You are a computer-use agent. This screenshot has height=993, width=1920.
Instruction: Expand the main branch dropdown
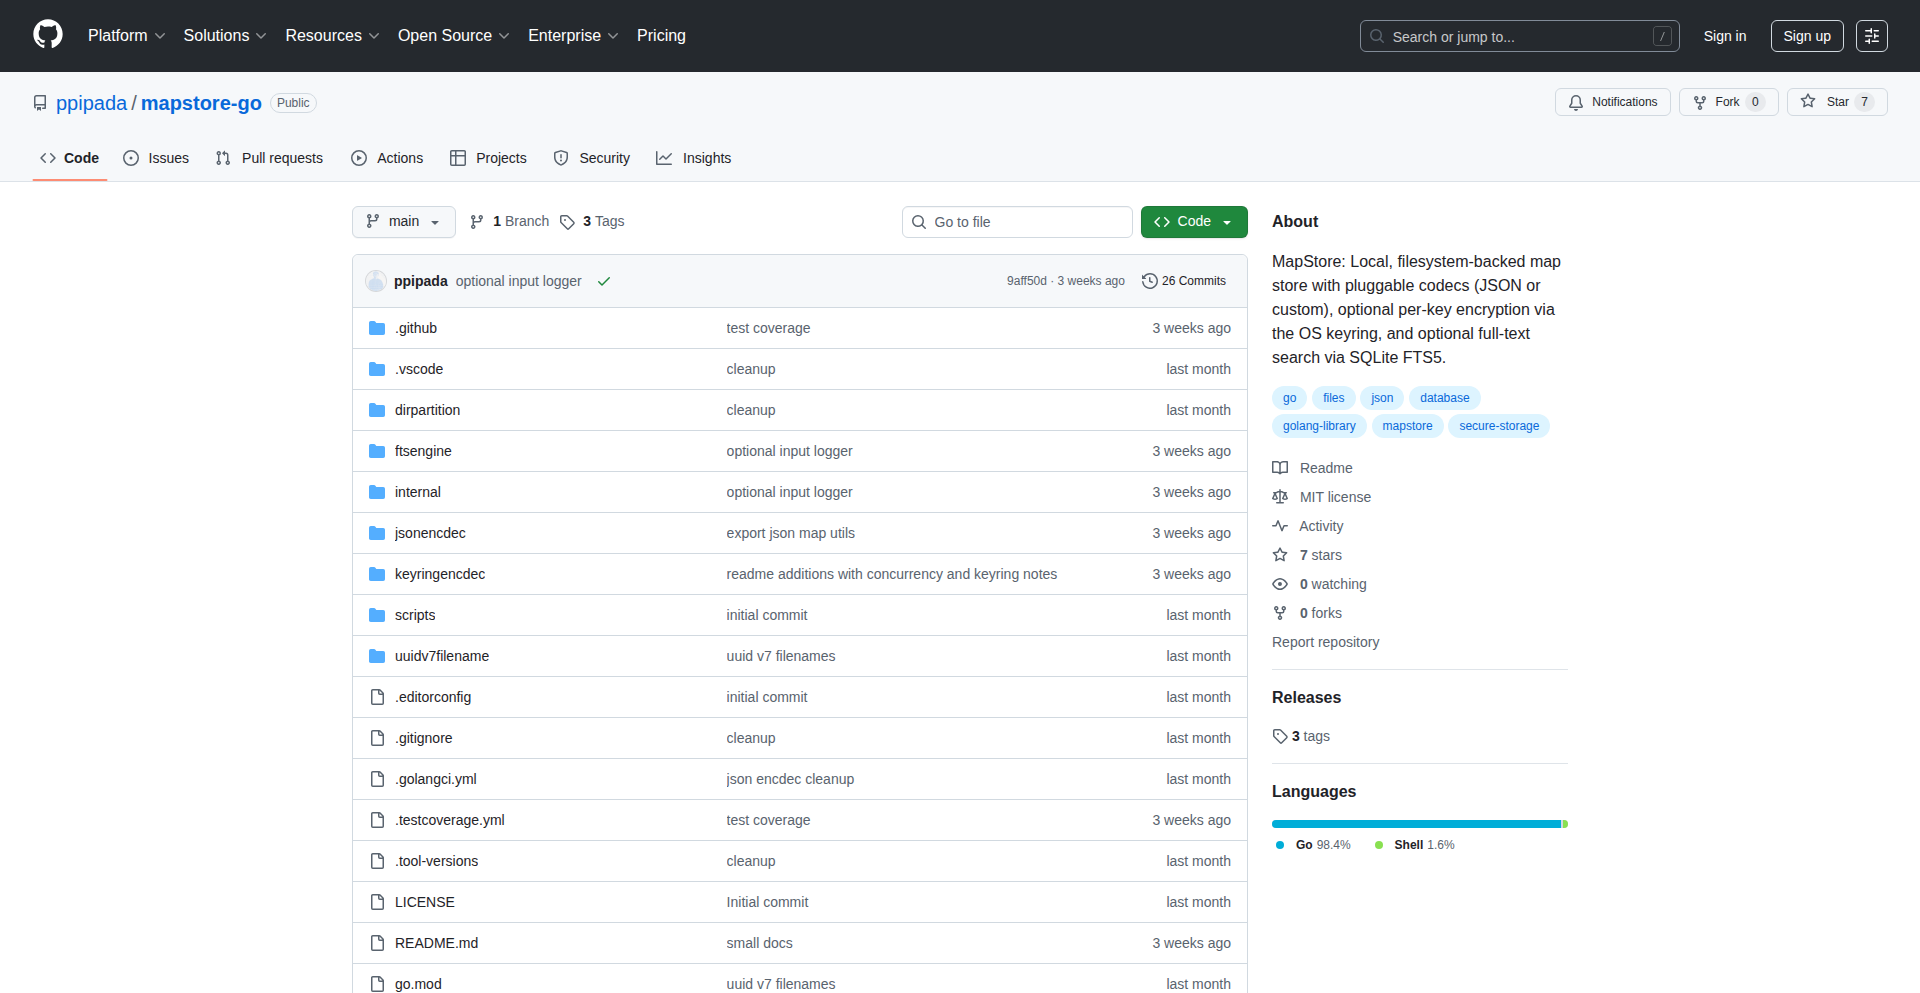[x=403, y=222]
